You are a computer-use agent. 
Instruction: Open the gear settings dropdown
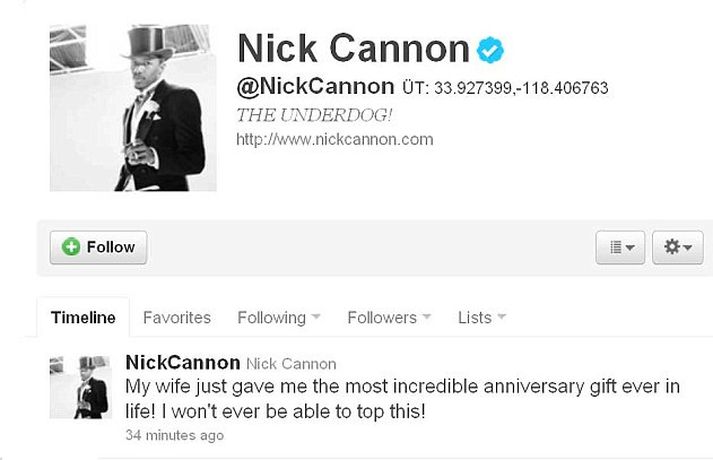tap(678, 247)
